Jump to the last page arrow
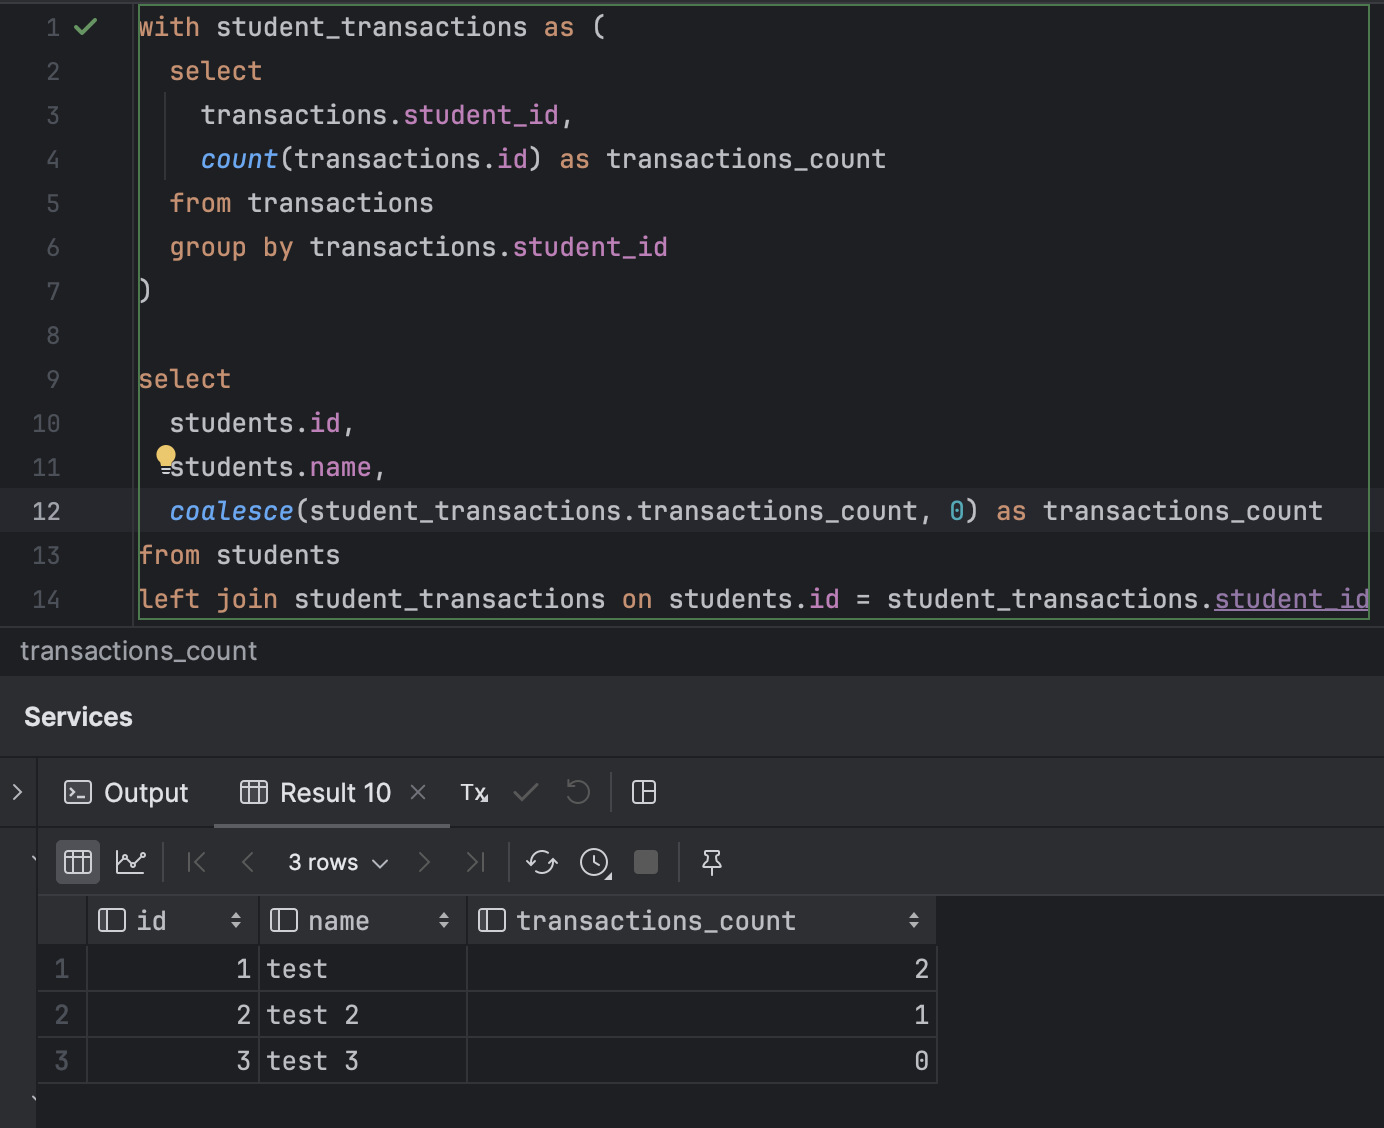This screenshot has height=1128, width=1384. pyautogui.click(x=476, y=862)
